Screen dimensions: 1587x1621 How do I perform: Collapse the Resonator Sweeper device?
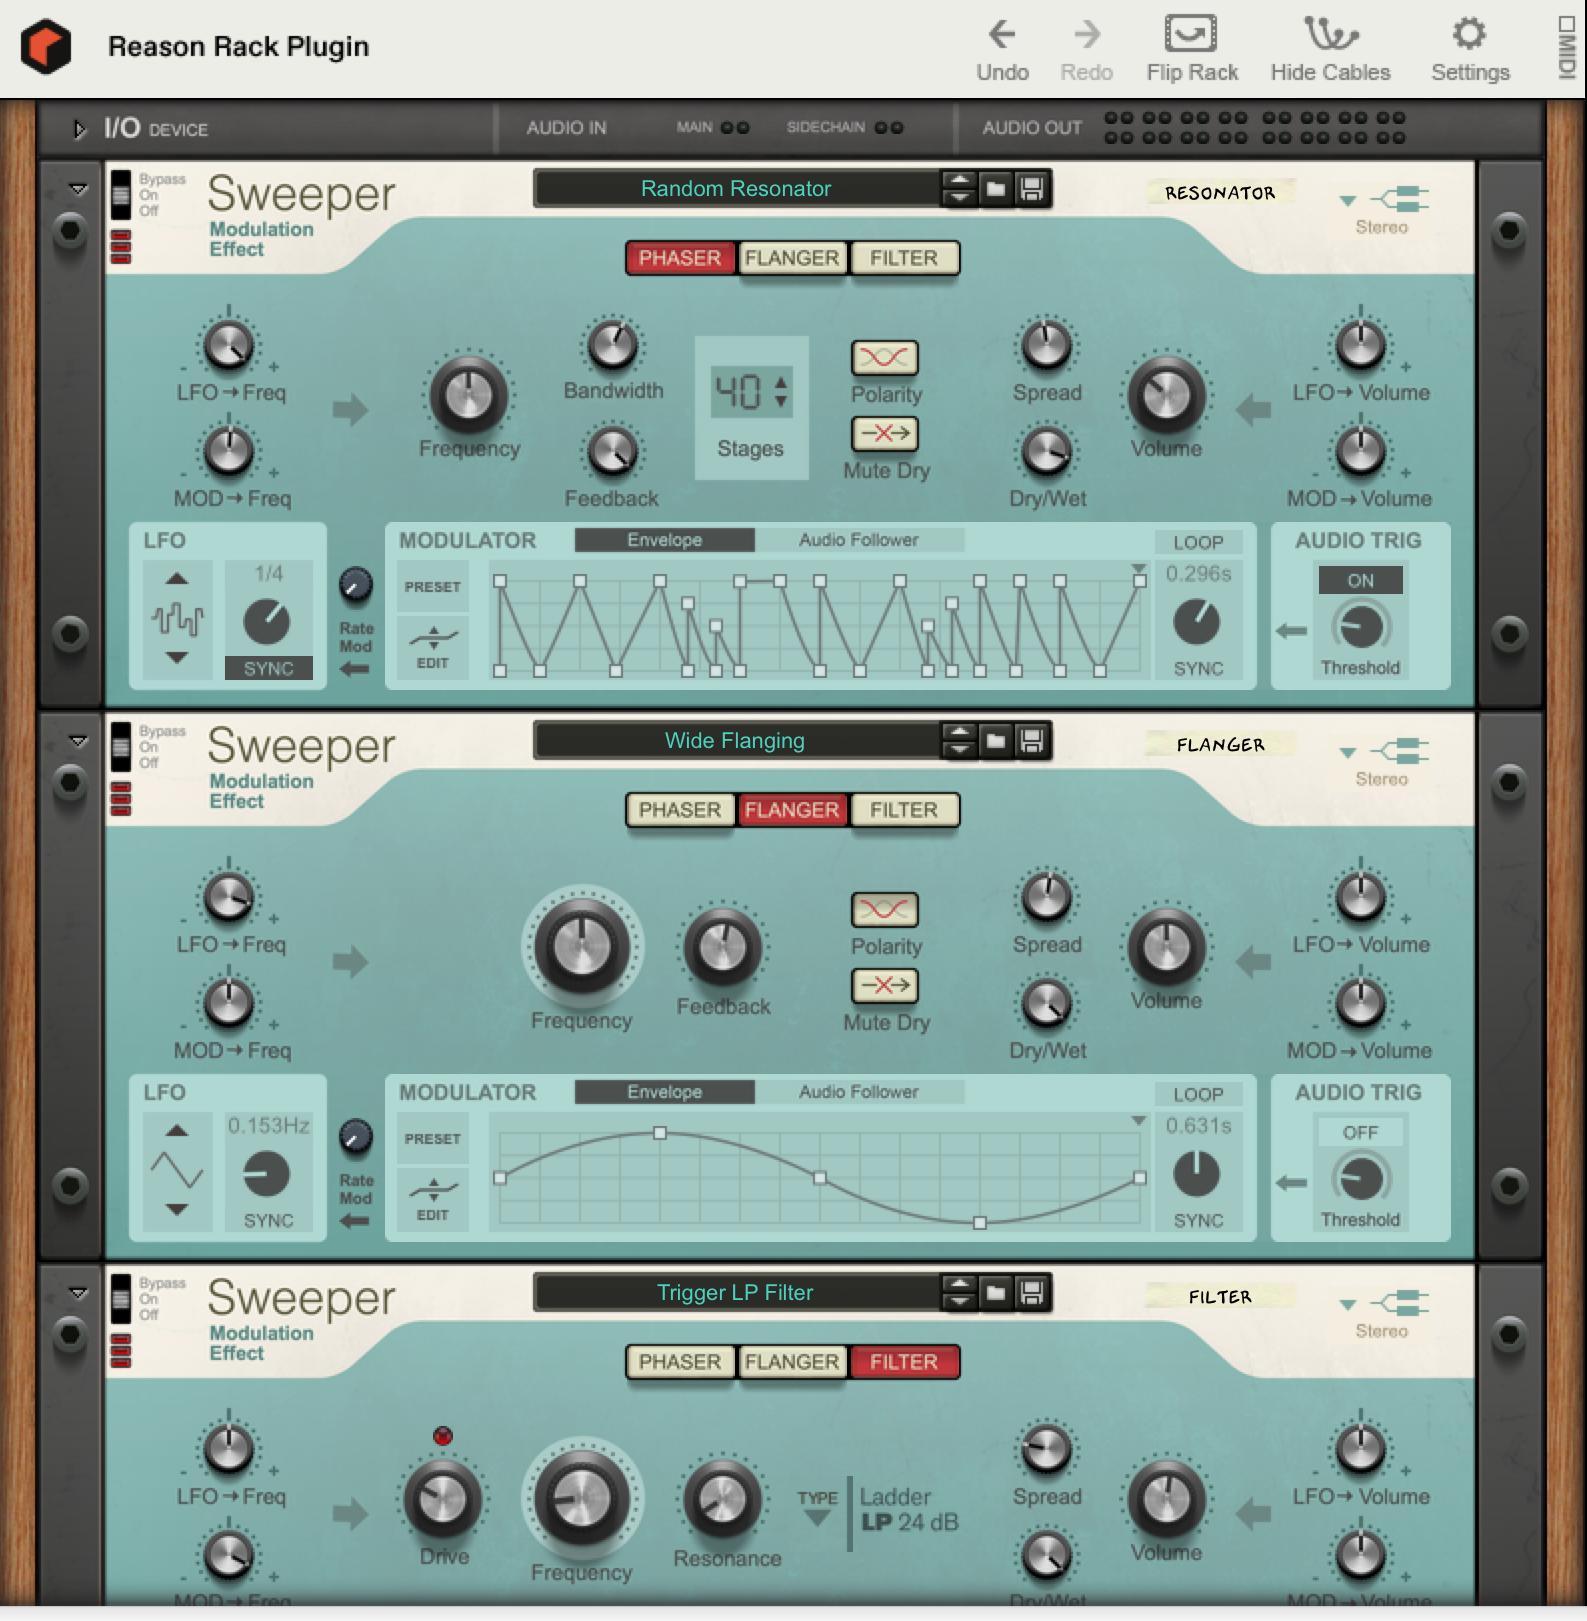[x=77, y=189]
